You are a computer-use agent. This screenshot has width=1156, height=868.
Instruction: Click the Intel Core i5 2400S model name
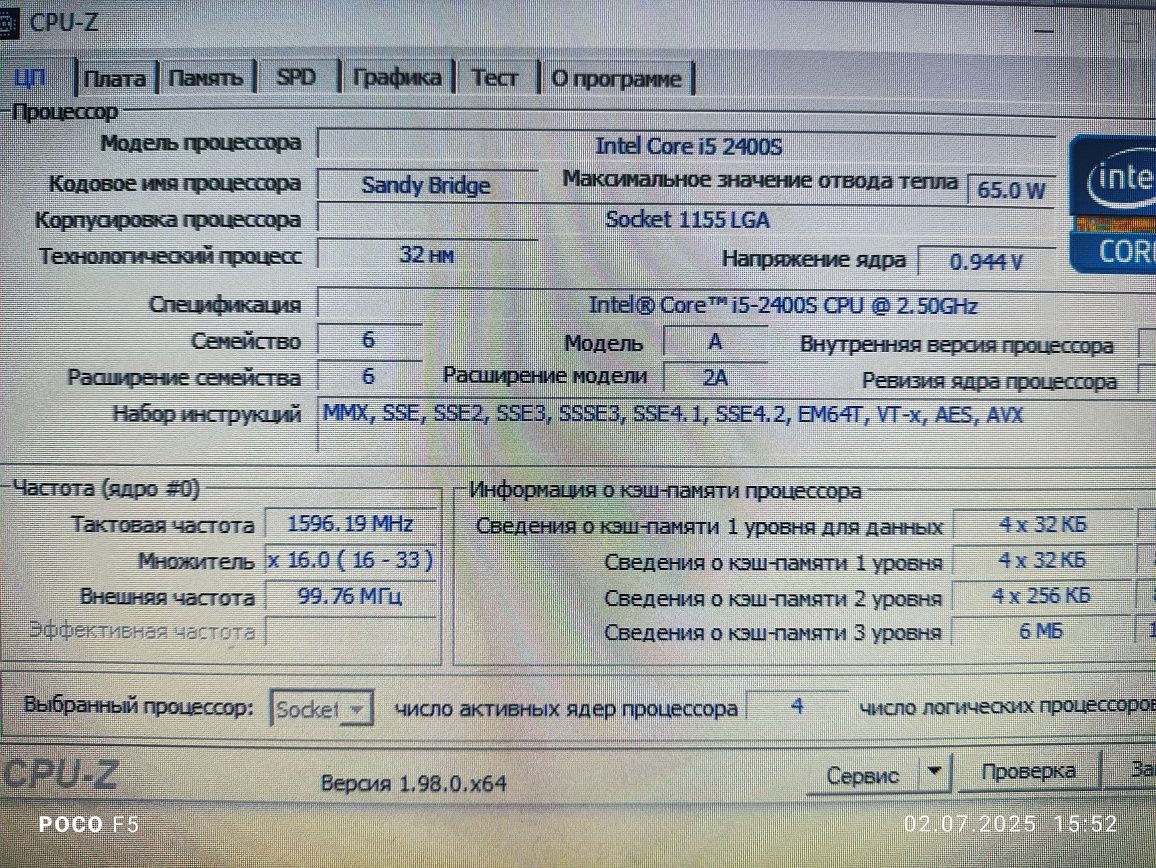click(688, 146)
